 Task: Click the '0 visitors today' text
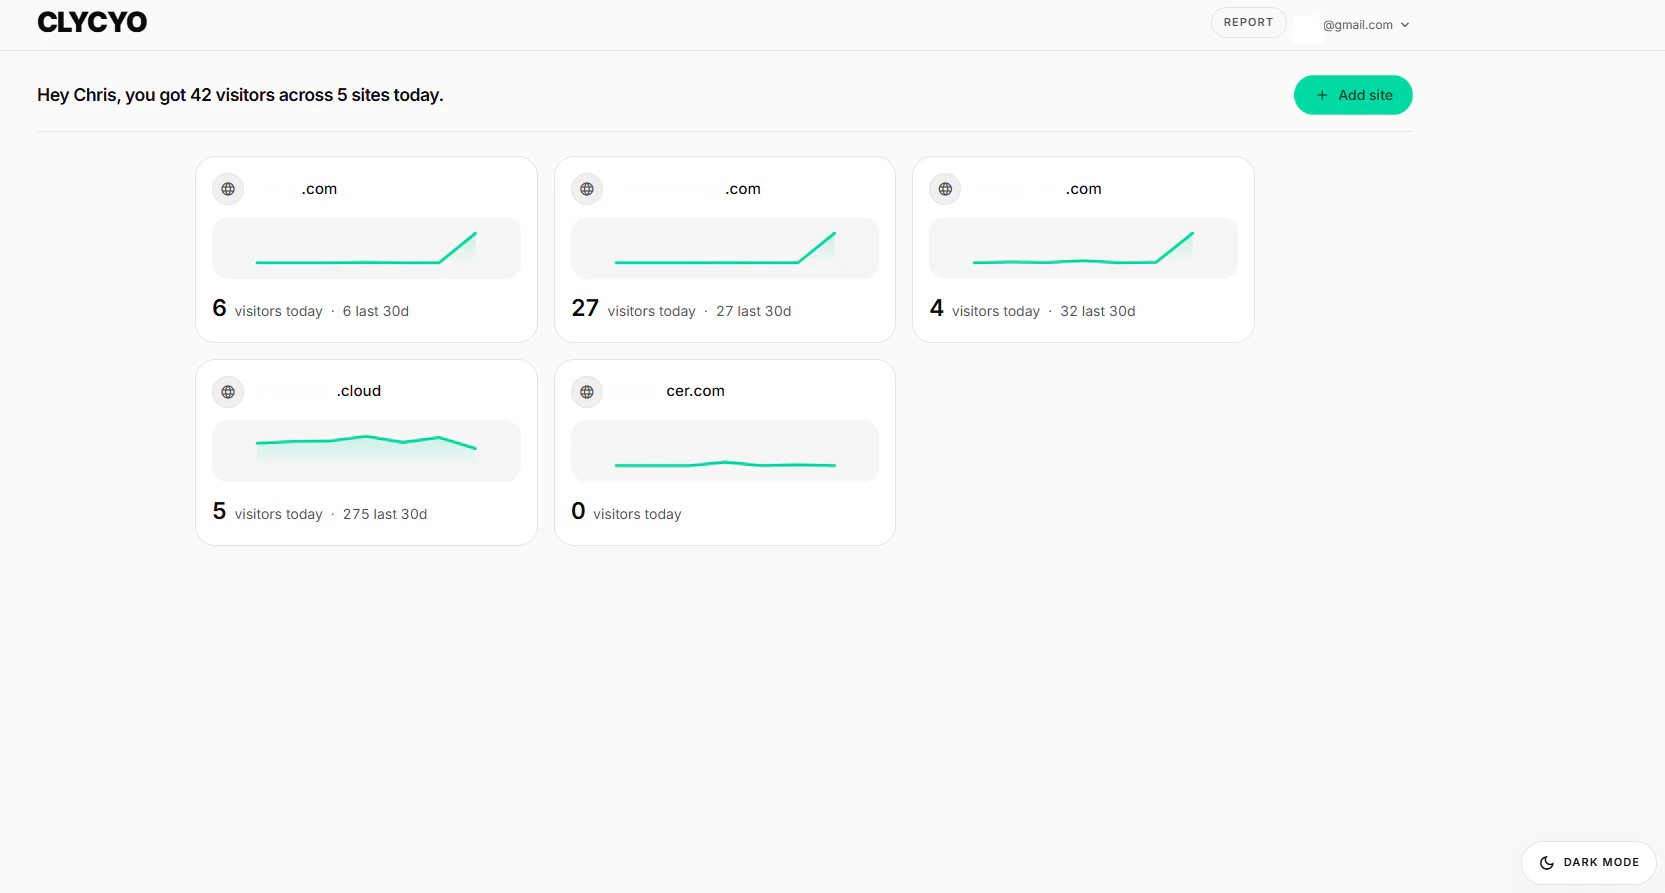pyautogui.click(x=626, y=512)
